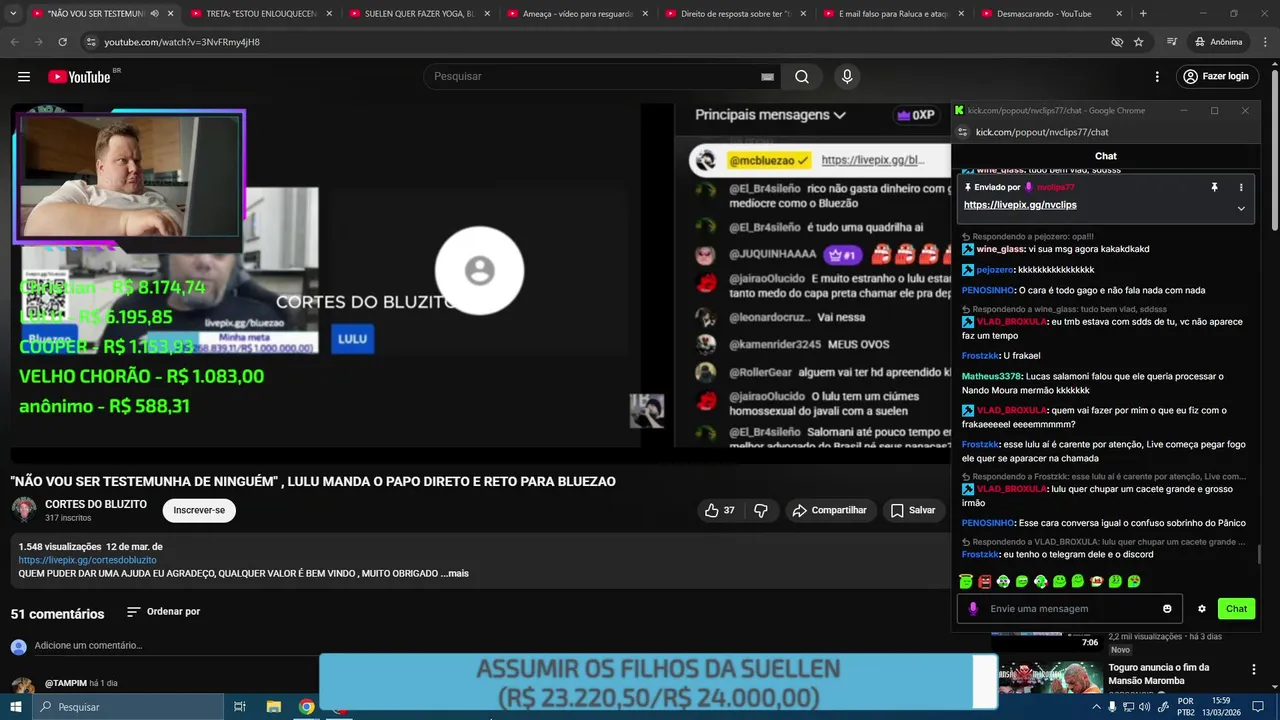Viewport: 1280px width, 720px height.
Task: Send the message with green Chat button
Action: 1237,608
